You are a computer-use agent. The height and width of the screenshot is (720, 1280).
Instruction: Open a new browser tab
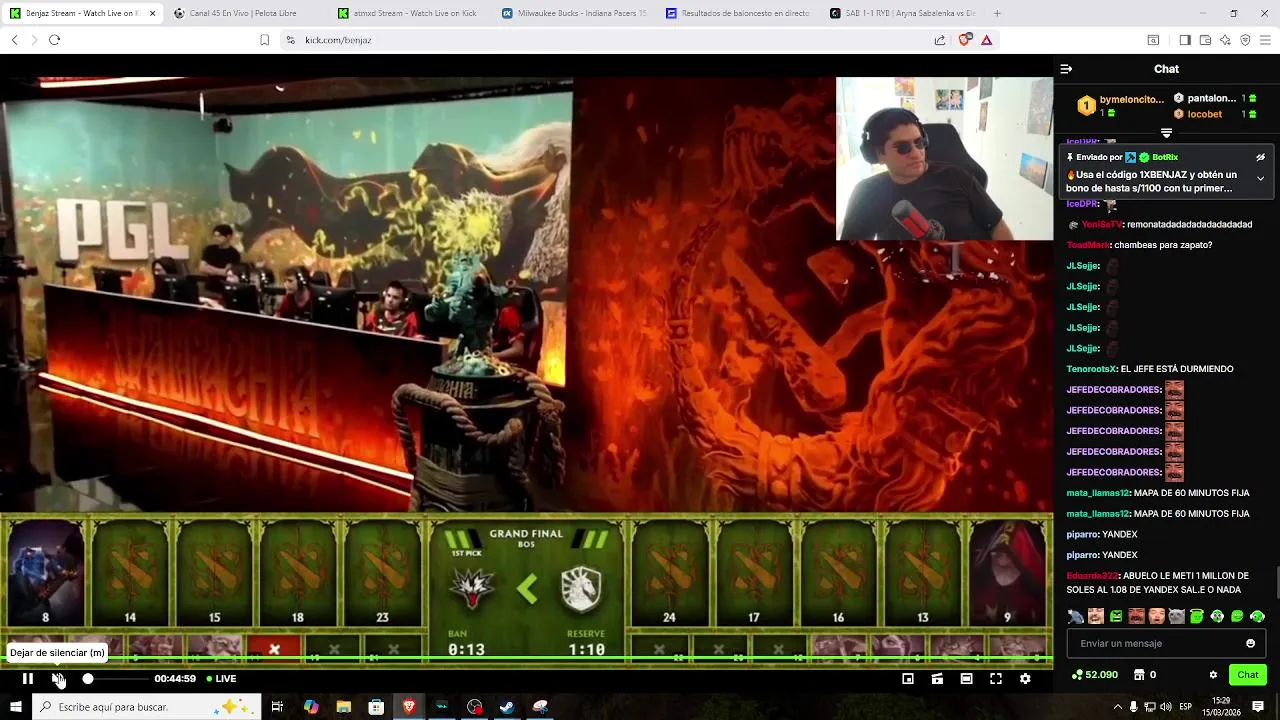(x=997, y=13)
